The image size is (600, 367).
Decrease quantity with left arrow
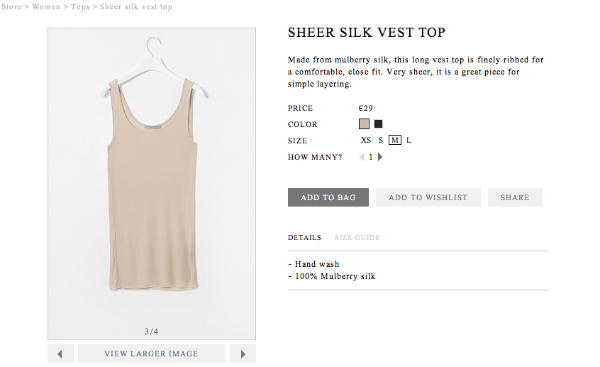tap(362, 157)
